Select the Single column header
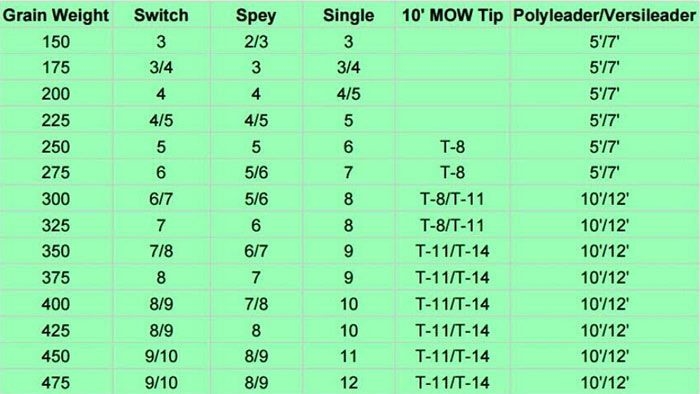 pos(349,16)
